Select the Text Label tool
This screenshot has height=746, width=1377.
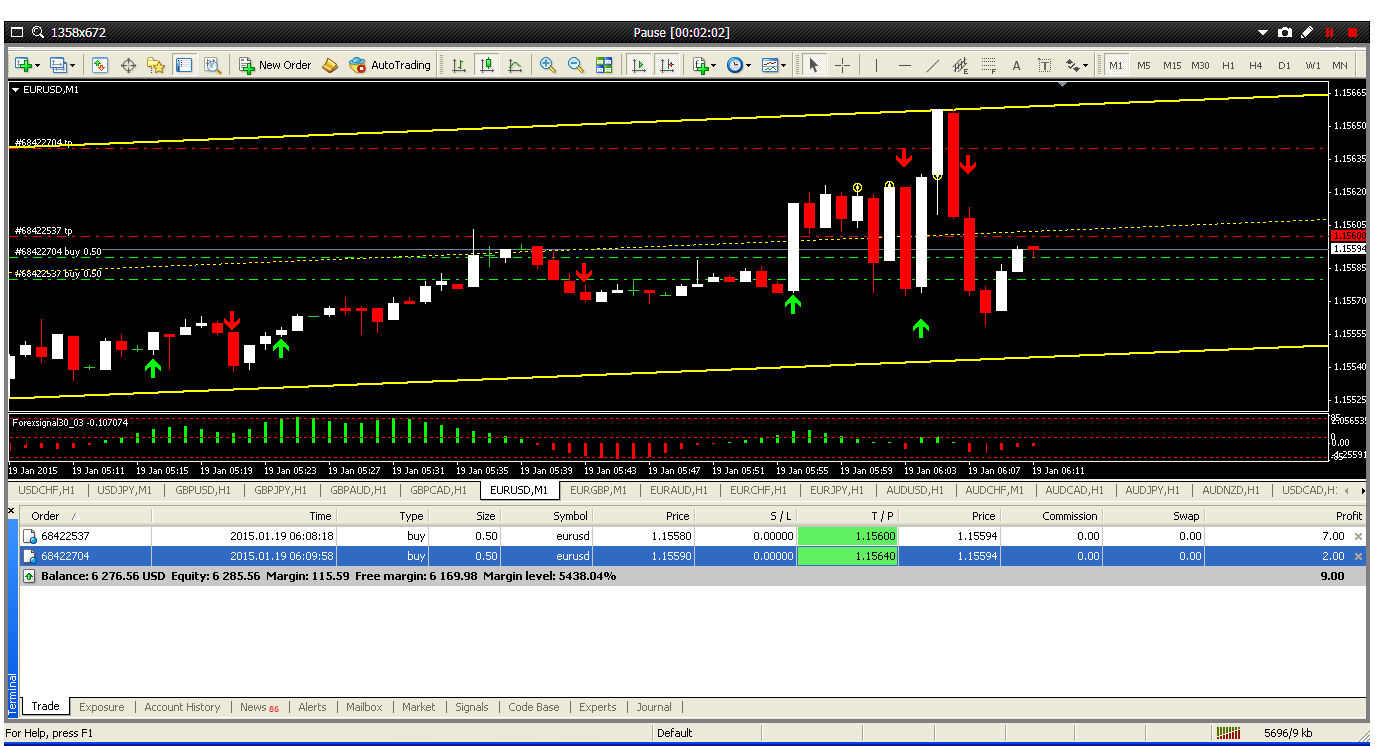pos(1044,65)
